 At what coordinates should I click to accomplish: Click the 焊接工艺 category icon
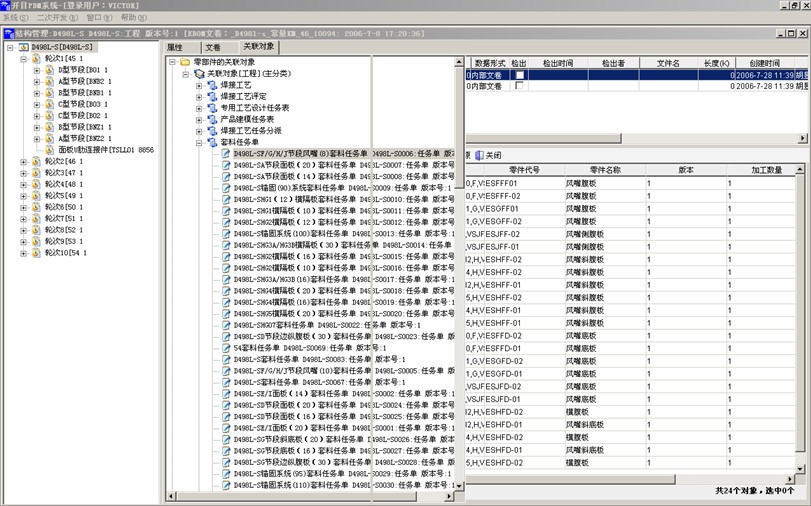(212, 85)
